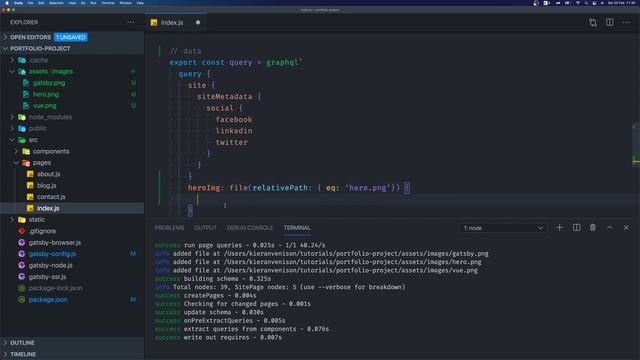
Task: Open package.json file
Action: click(x=48, y=300)
